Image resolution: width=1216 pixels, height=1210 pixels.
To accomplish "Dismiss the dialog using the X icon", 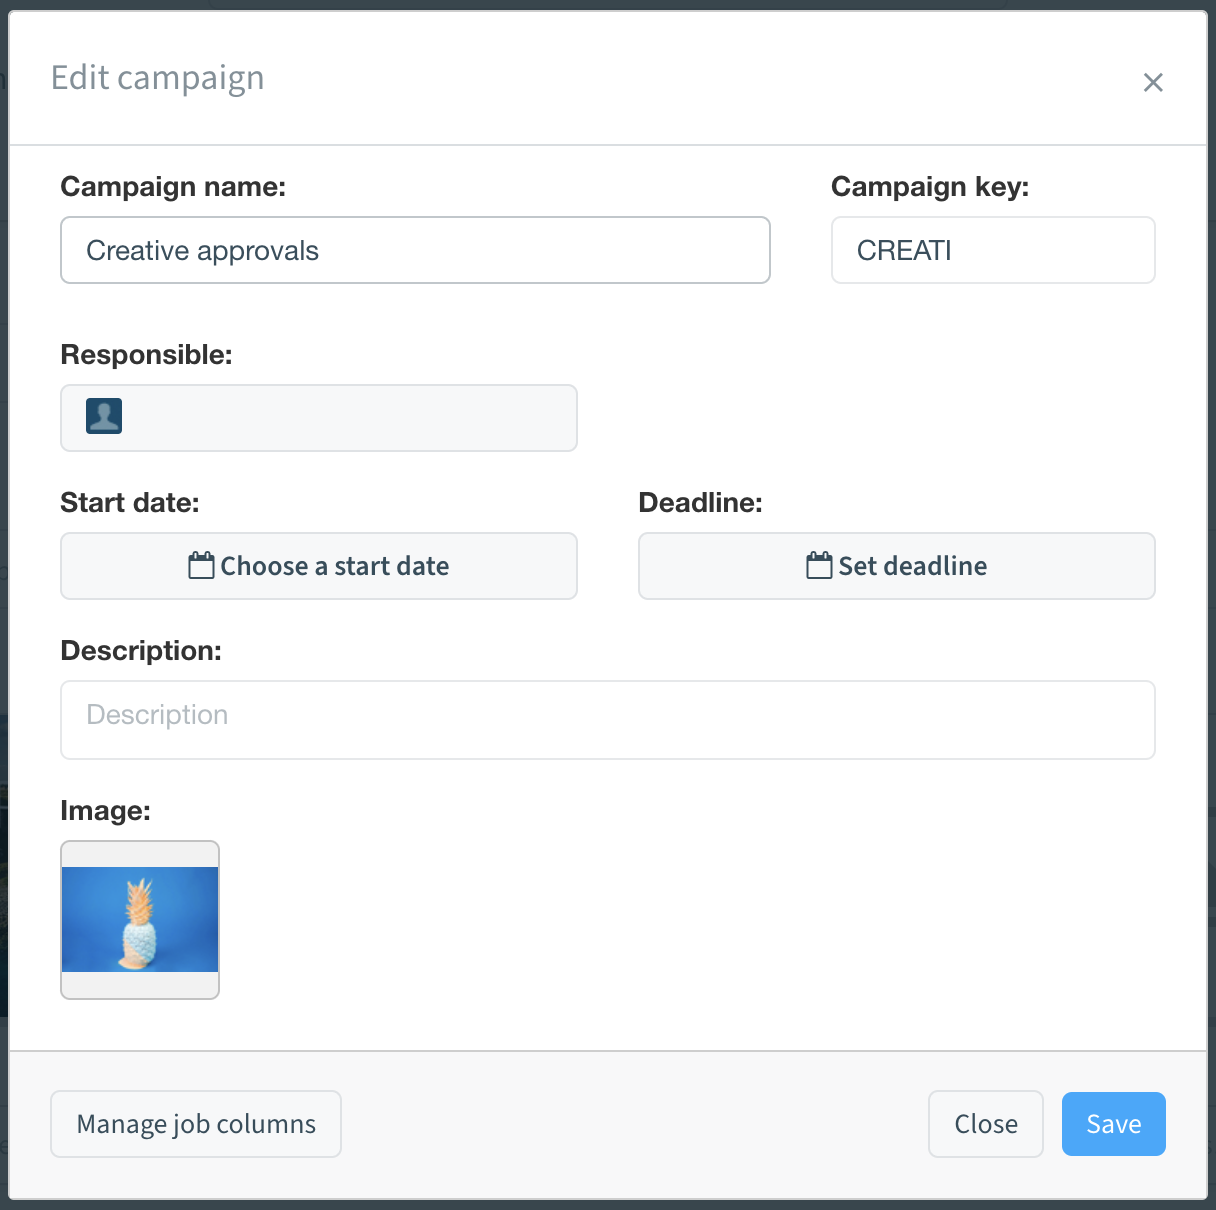I will [1153, 82].
